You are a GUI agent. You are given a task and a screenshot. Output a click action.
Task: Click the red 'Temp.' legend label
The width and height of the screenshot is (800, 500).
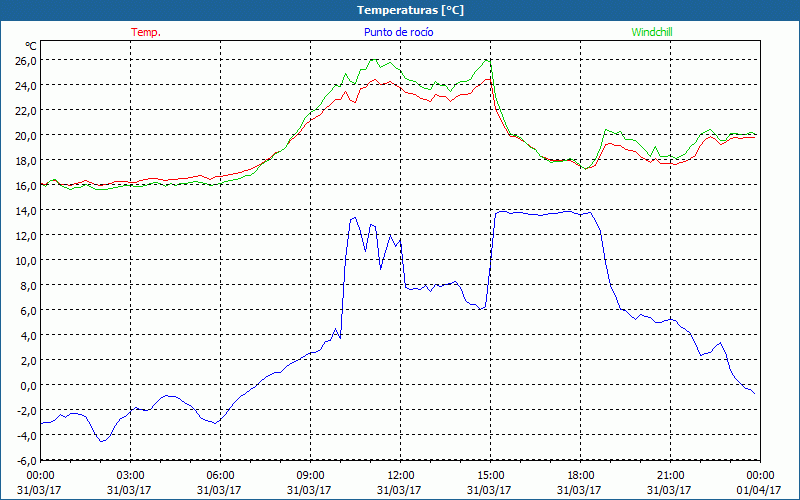[146, 32]
